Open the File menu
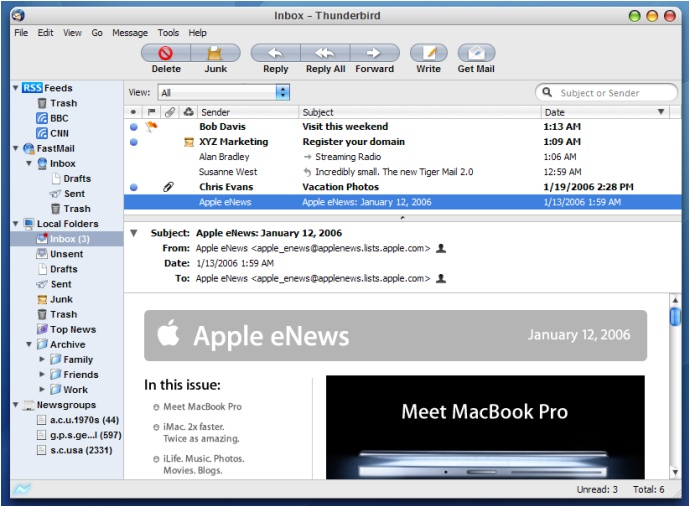 pyautogui.click(x=21, y=33)
